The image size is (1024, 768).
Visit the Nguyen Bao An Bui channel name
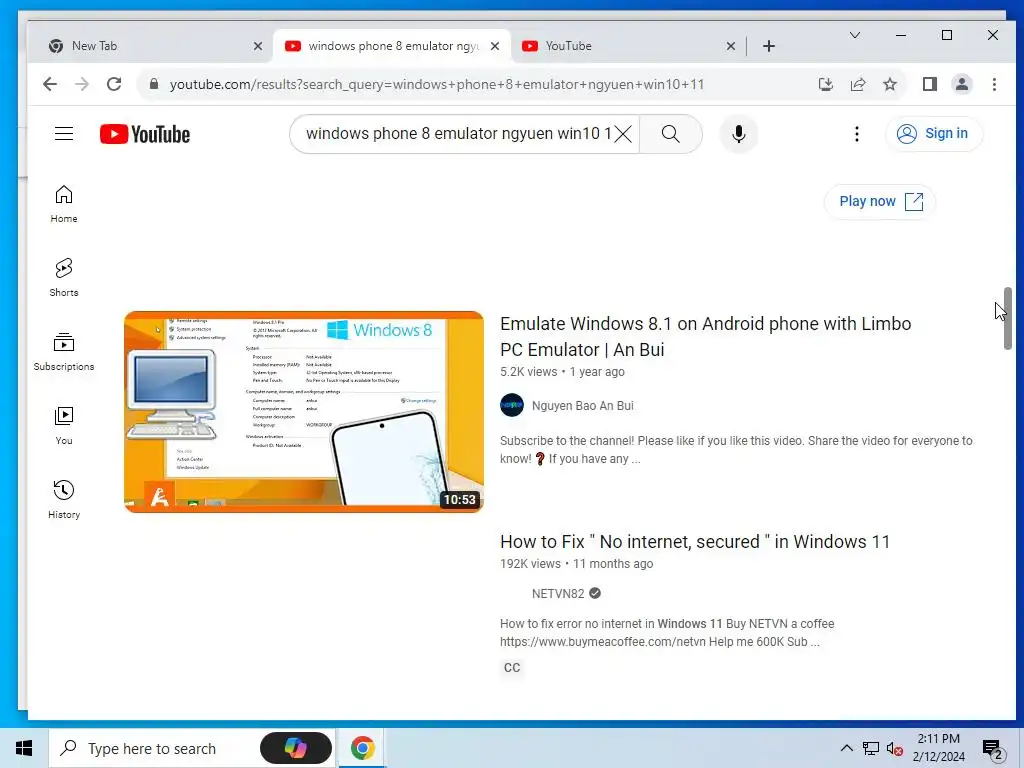pyautogui.click(x=583, y=406)
